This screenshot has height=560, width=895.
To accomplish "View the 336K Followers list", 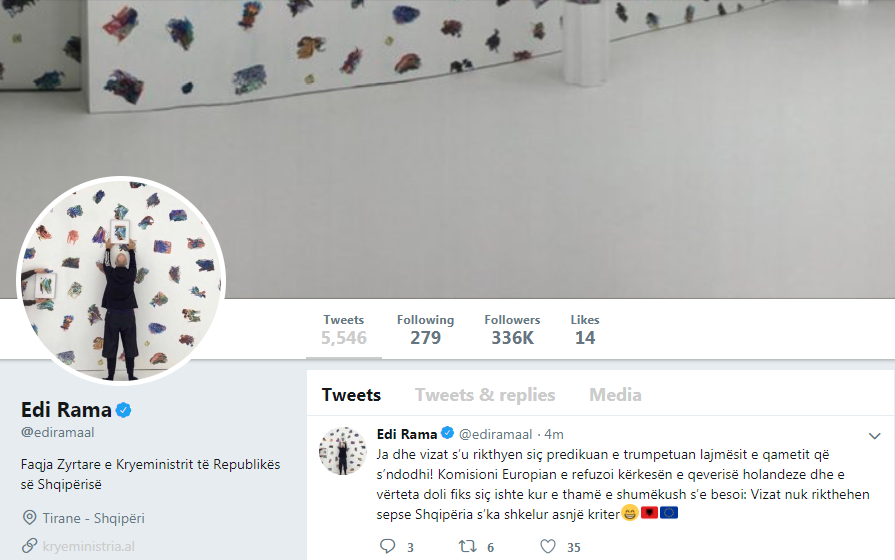I will (513, 330).
